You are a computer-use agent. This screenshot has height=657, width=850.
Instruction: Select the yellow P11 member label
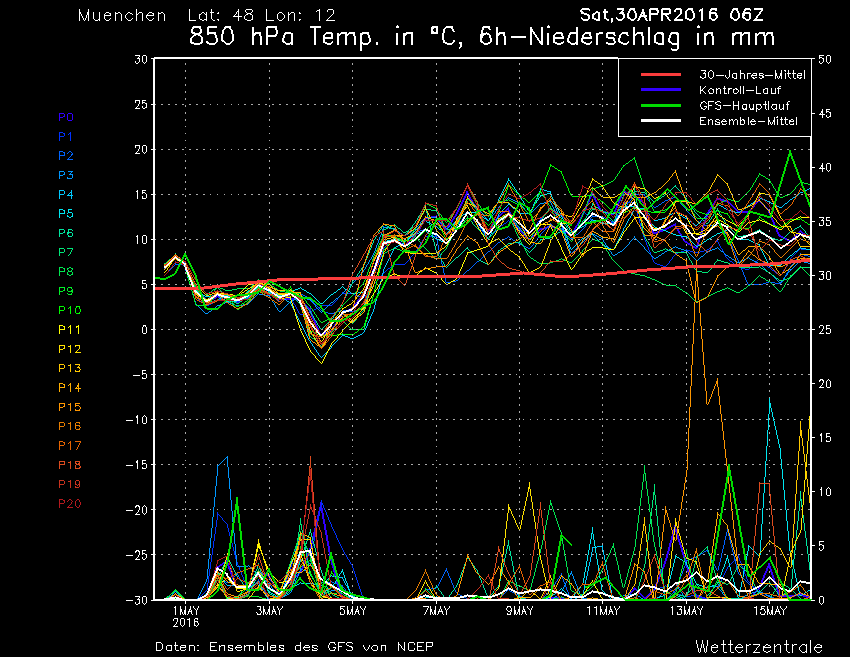coord(70,330)
